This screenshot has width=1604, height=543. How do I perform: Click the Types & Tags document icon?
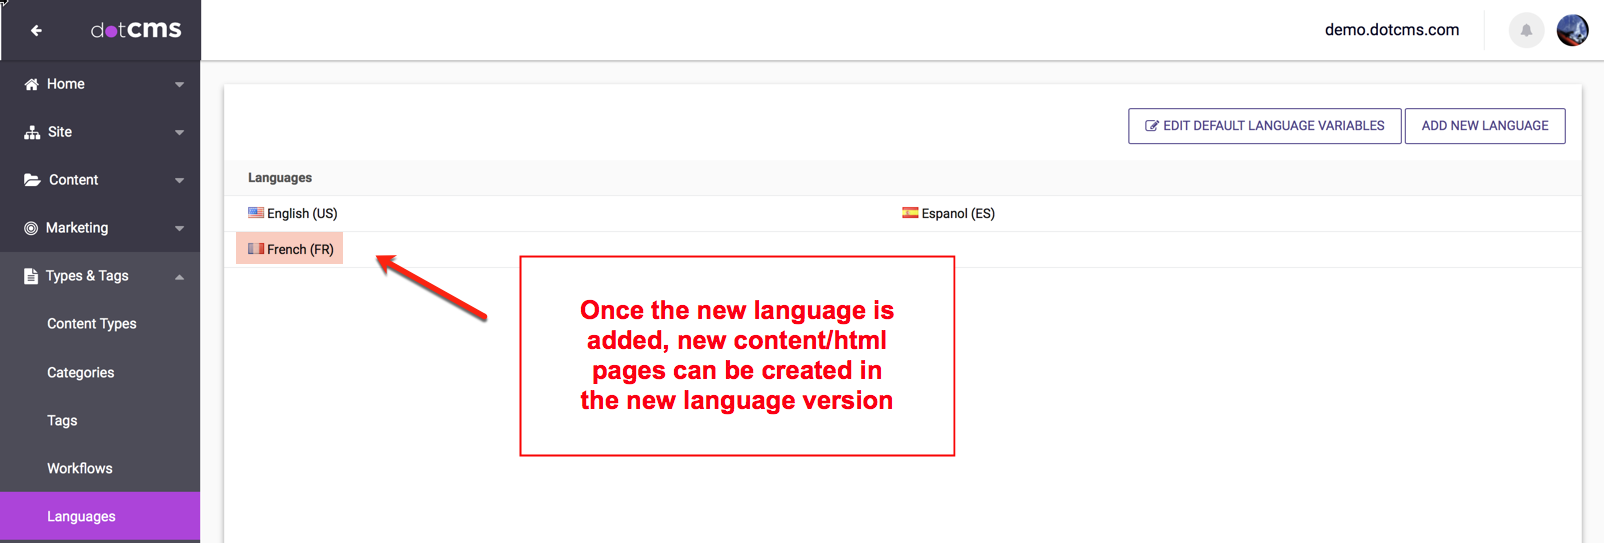[31, 276]
